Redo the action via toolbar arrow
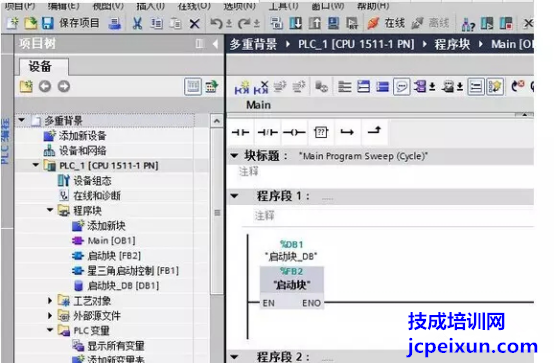The width and height of the screenshot is (554, 363). click(244, 24)
